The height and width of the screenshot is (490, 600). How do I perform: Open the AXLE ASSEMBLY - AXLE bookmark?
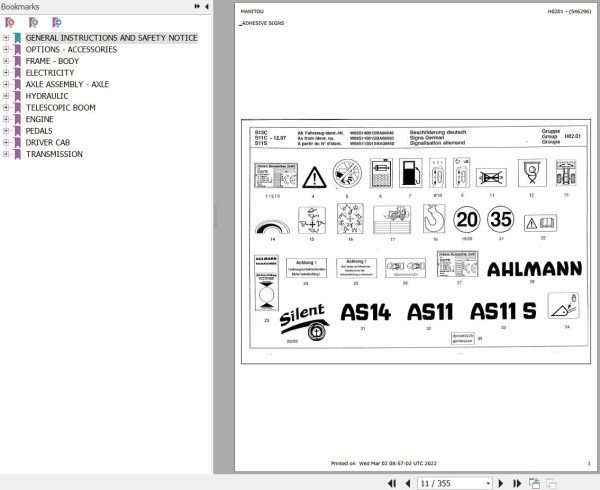point(67,84)
